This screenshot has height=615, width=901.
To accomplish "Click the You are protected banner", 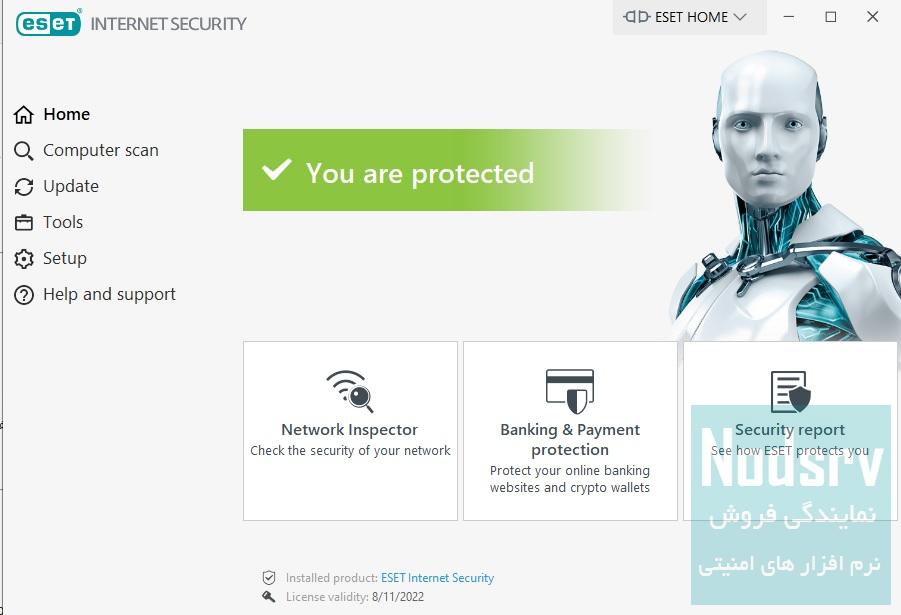I will [420, 173].
